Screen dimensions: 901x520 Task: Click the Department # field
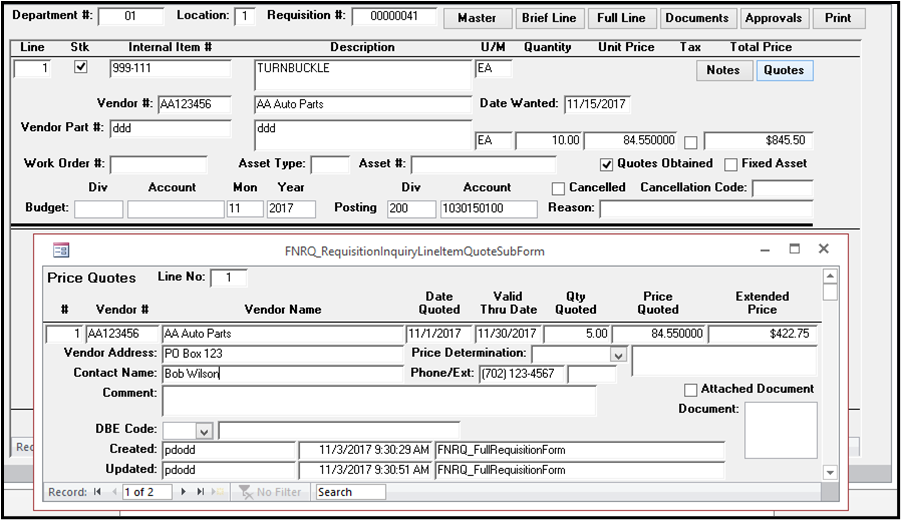click(130, 16)
